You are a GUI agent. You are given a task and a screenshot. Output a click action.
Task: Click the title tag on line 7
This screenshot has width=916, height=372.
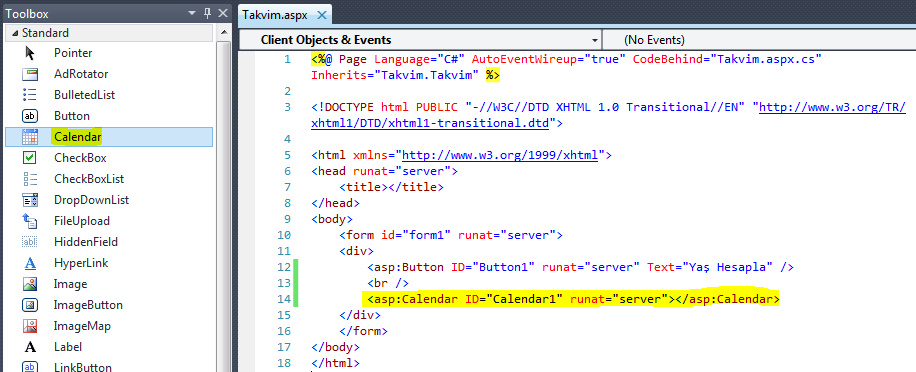(x=391, y=187)
